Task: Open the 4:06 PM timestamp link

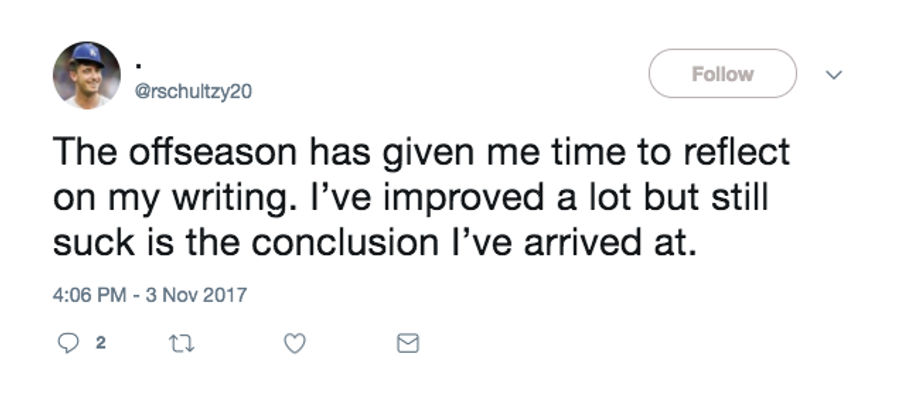Action: (x=90, y=295)
